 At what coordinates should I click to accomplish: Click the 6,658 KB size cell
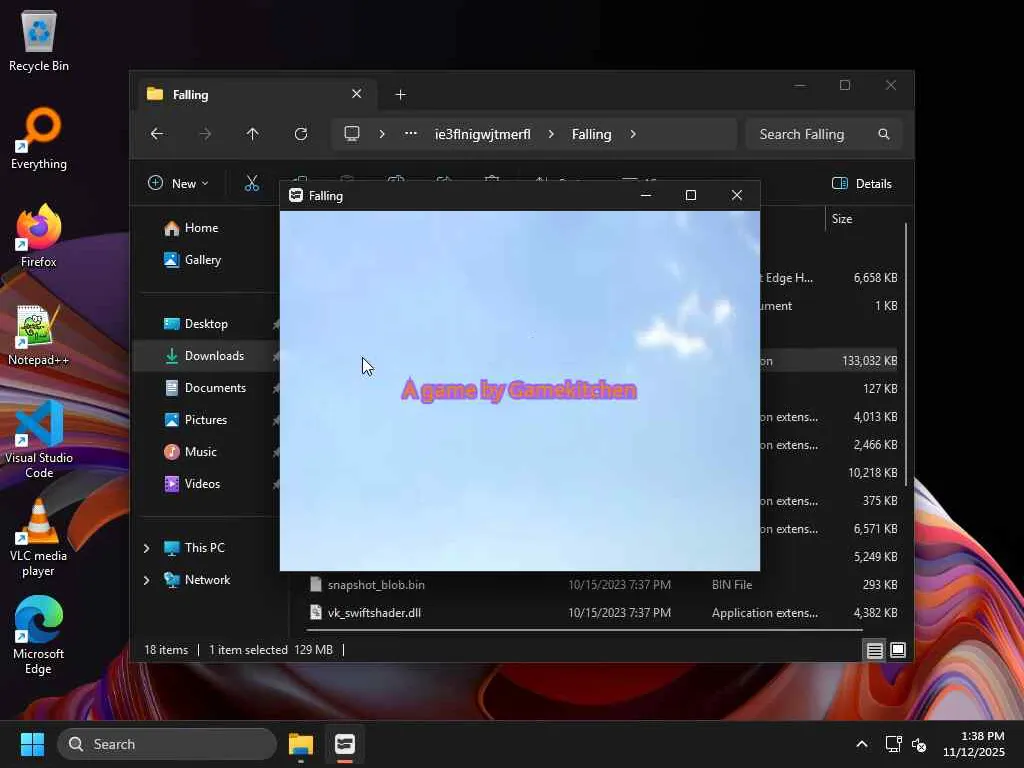click(875, 278)
